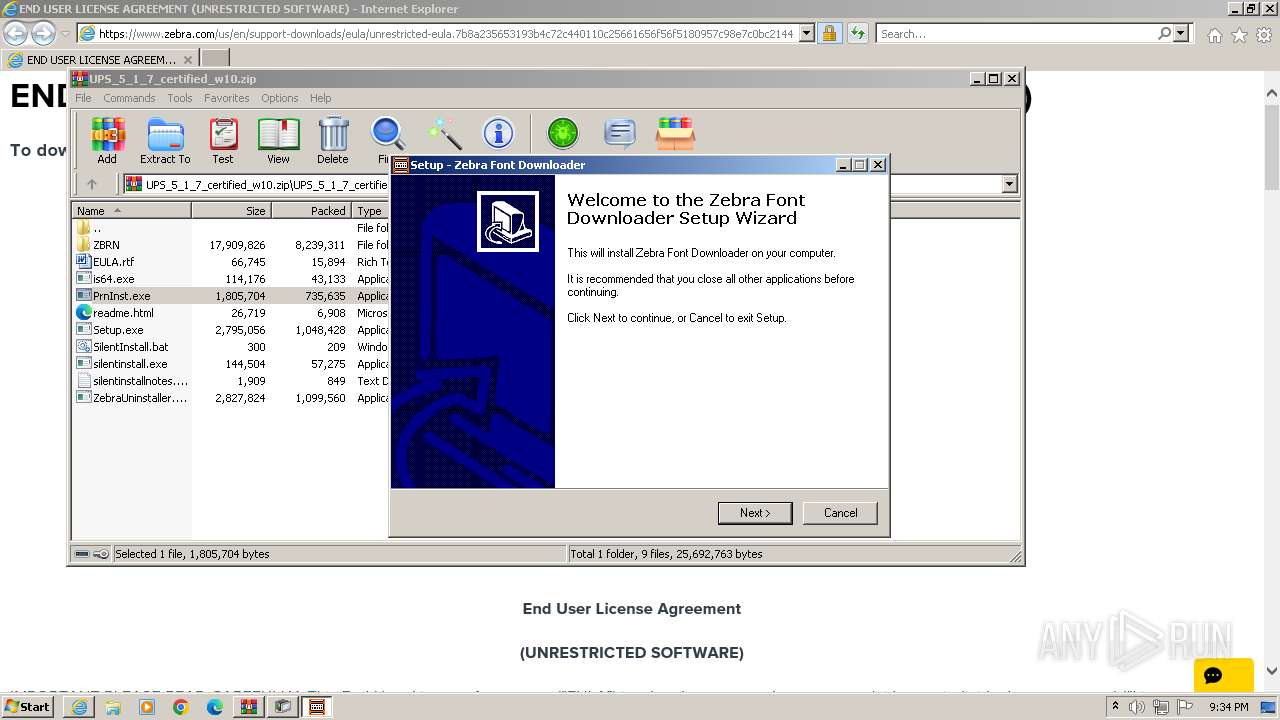Click the Test archive toolbar icon
1280x720 pixels.
coord(223,141)
